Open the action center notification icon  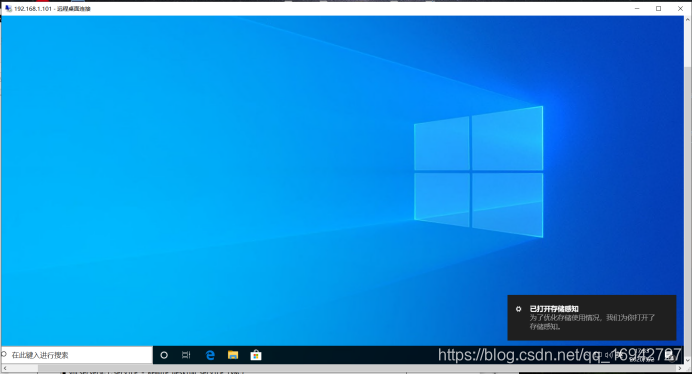pos(669,355)
